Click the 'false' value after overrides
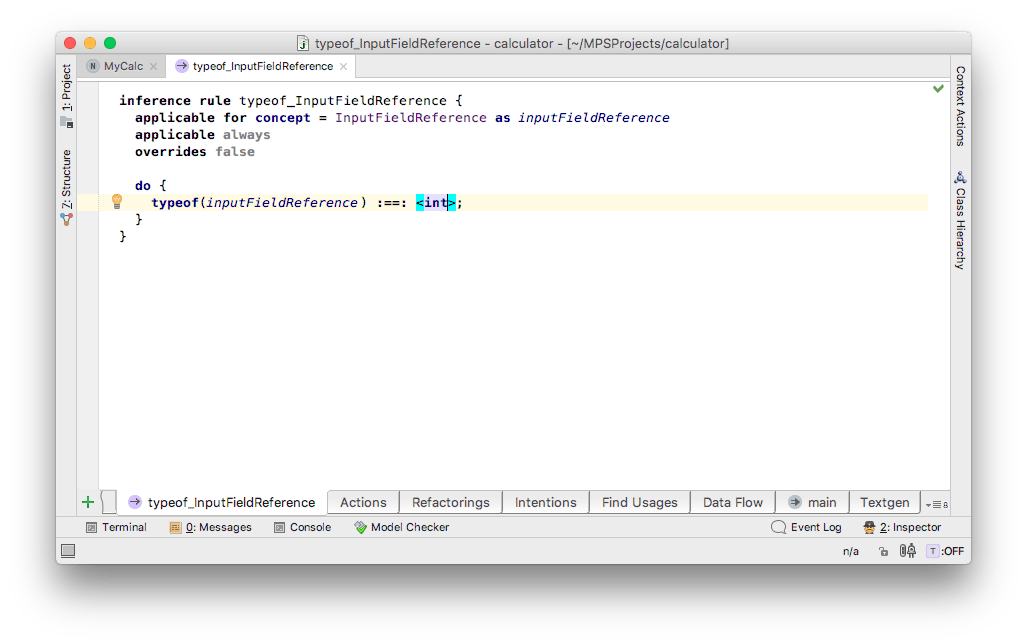1027x644 pixels. (x=235, y=152)
